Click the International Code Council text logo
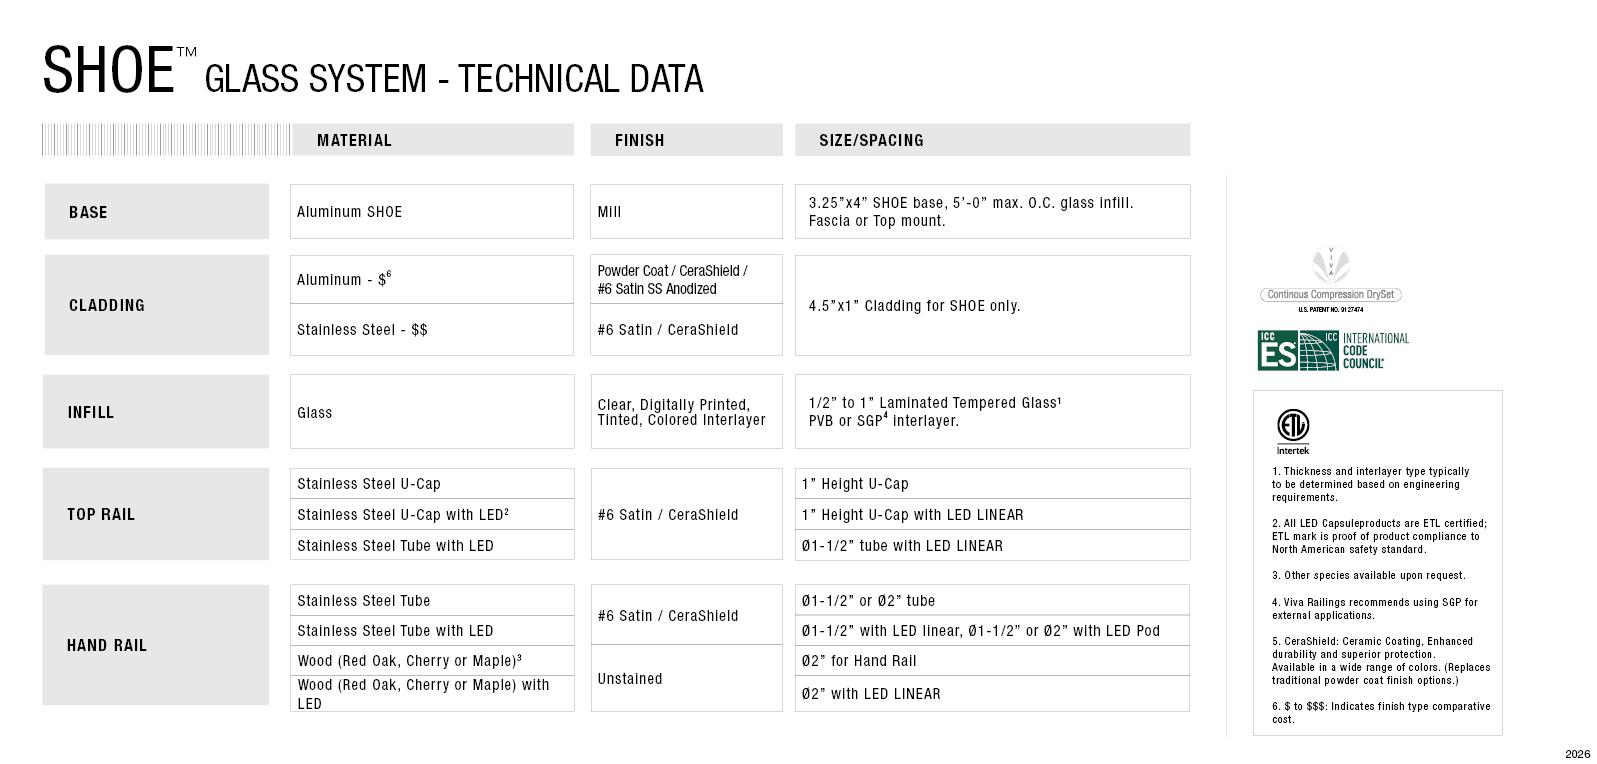The height and width of the screenshot is (764, 1597). 1375,351
